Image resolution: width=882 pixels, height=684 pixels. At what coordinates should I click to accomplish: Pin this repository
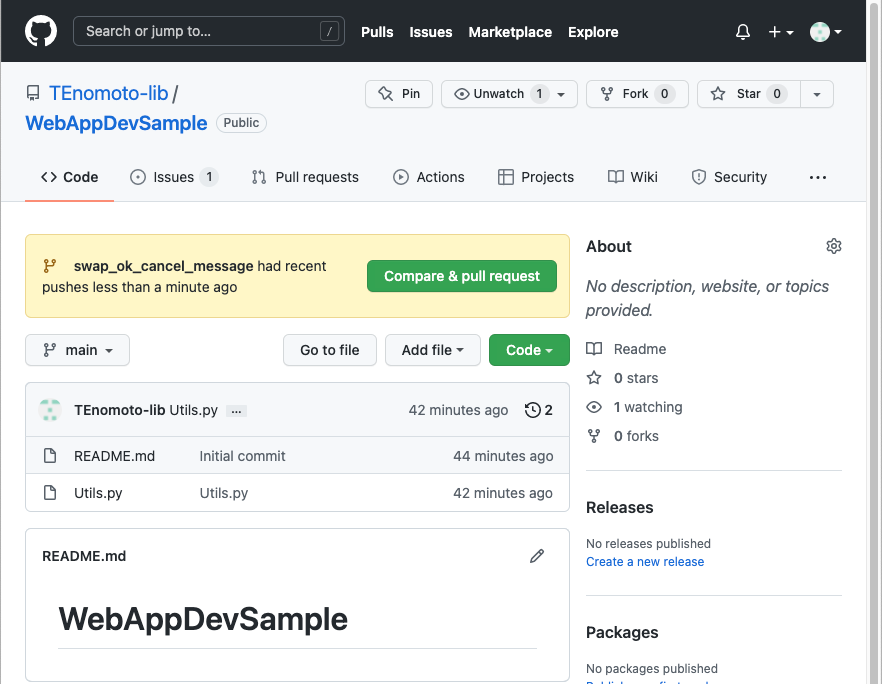(399, 94)
